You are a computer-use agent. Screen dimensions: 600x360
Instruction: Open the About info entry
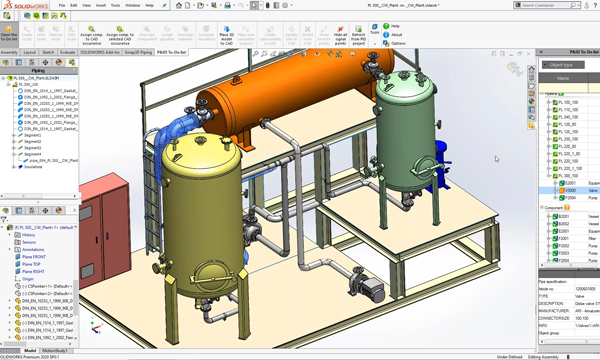point(393,35)
